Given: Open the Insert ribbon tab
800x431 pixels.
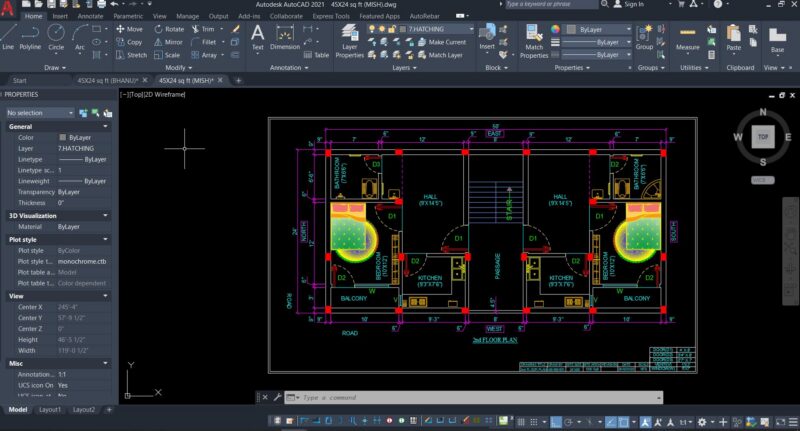Looking at the screenshot, I should 60,16.
